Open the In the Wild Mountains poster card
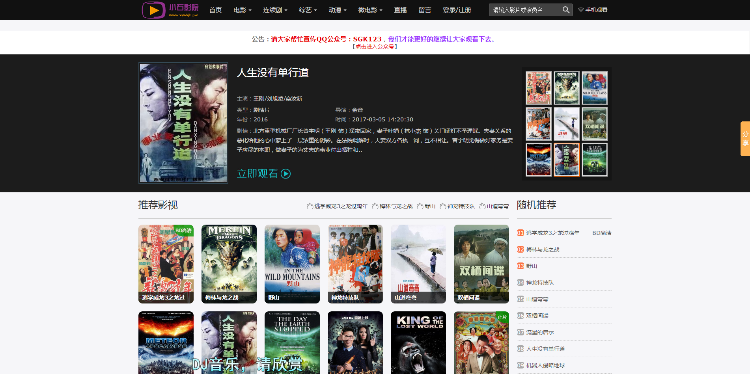The width and height of the screenshot is (750, 374). tap(292, 264)
